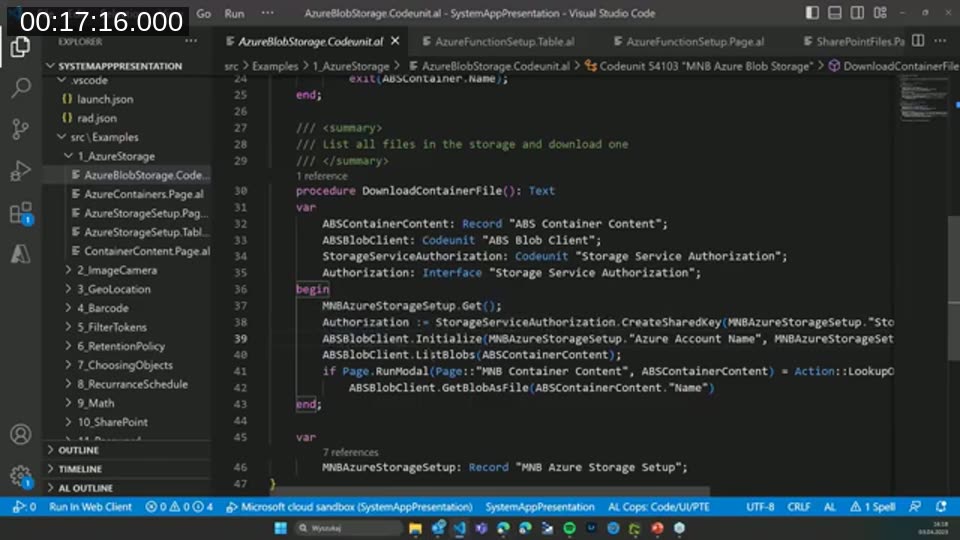
Task: Open the Explorer view in activity bar
Action: (20, 47)
